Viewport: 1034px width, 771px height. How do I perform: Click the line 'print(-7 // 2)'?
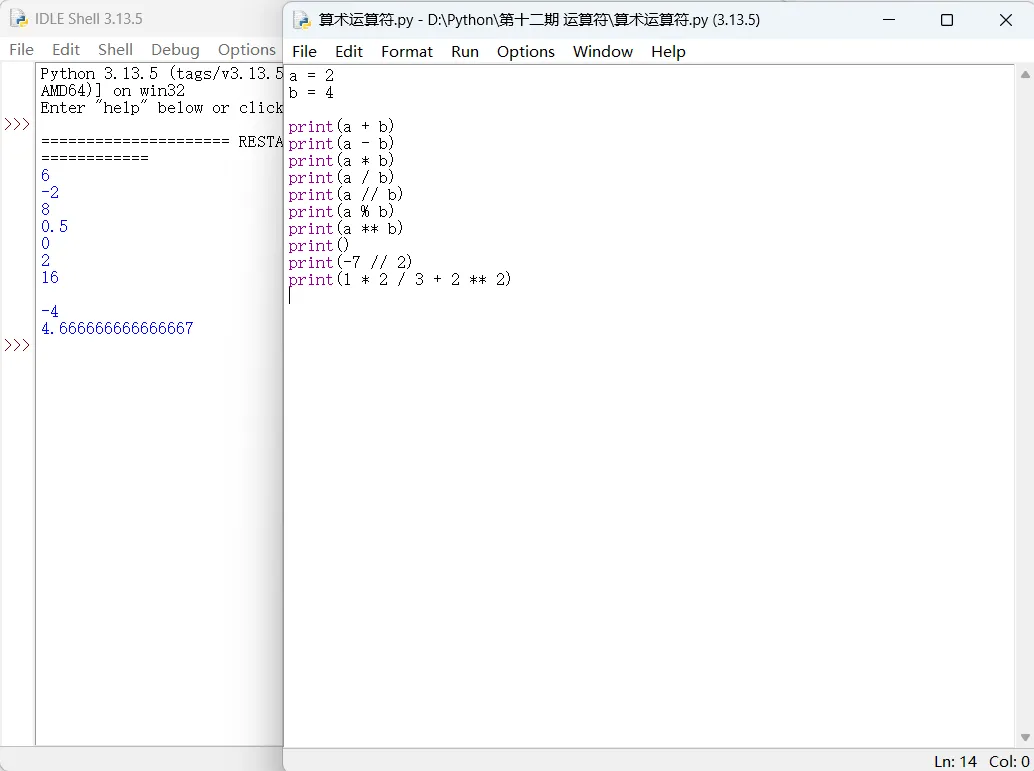tap(350, 262)
